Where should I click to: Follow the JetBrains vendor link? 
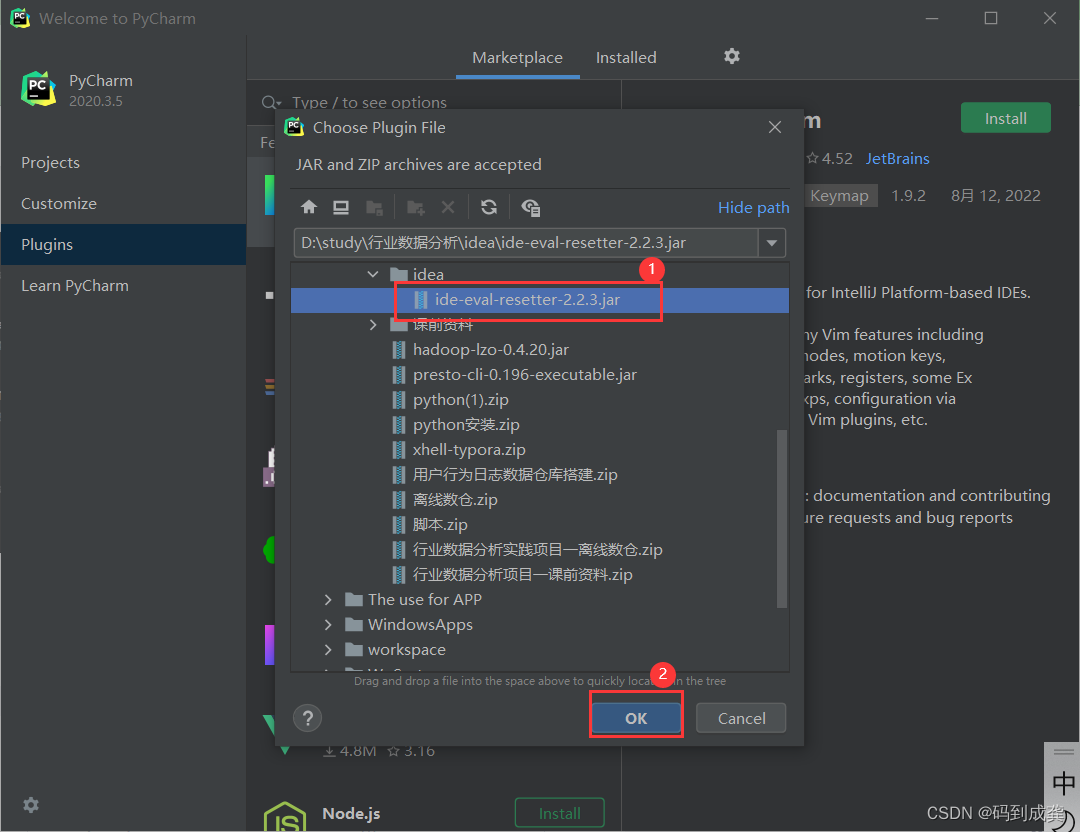897,158
